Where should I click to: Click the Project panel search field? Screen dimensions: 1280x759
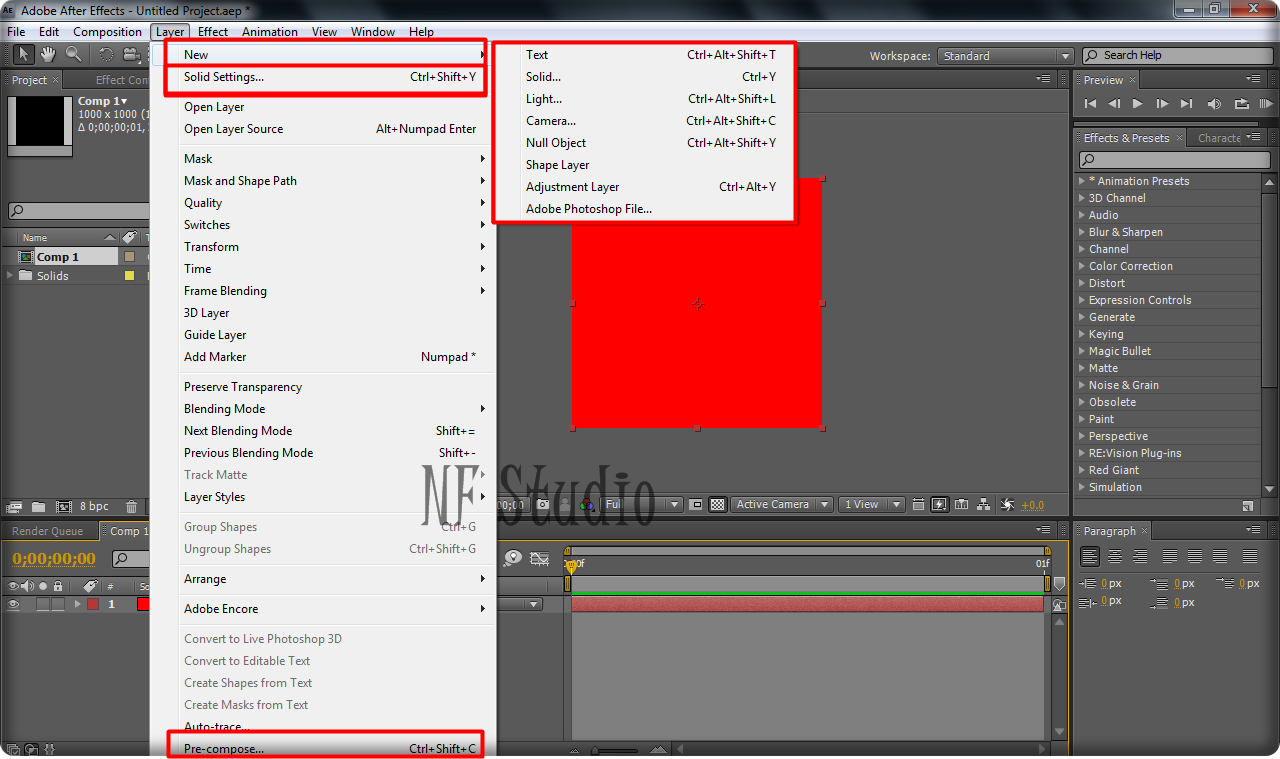(78, 211)
